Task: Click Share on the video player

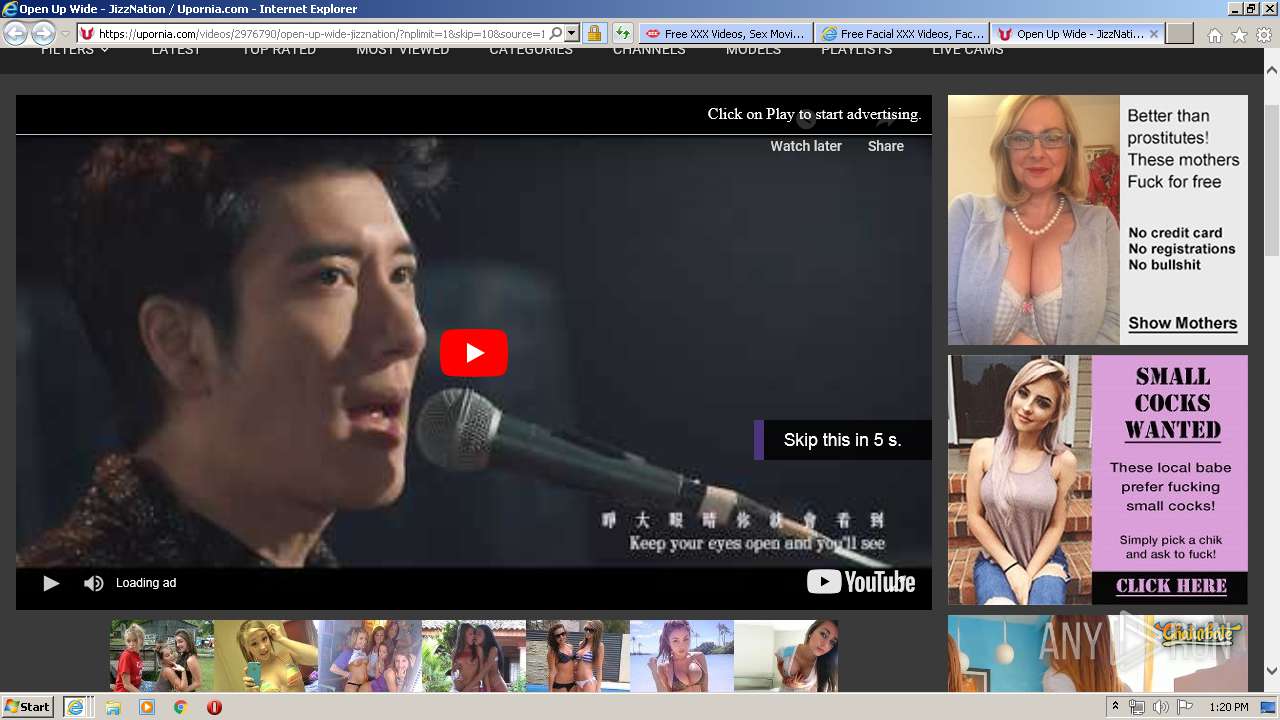Action: coord(886,146)
